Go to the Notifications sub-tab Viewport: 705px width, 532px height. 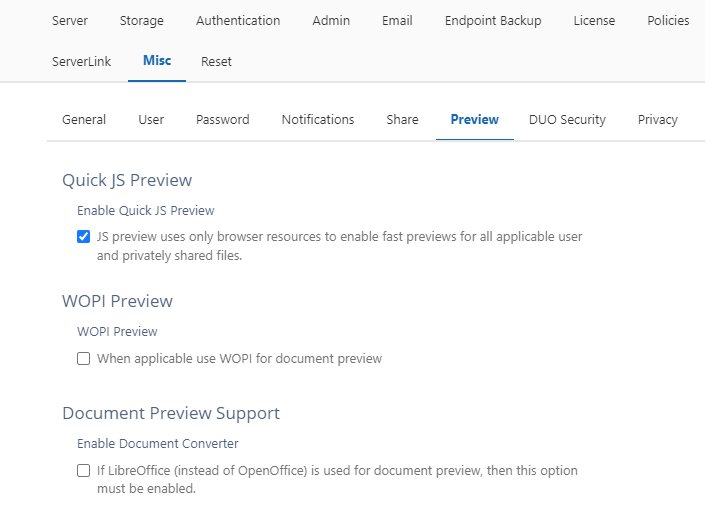tap(318, 119)
